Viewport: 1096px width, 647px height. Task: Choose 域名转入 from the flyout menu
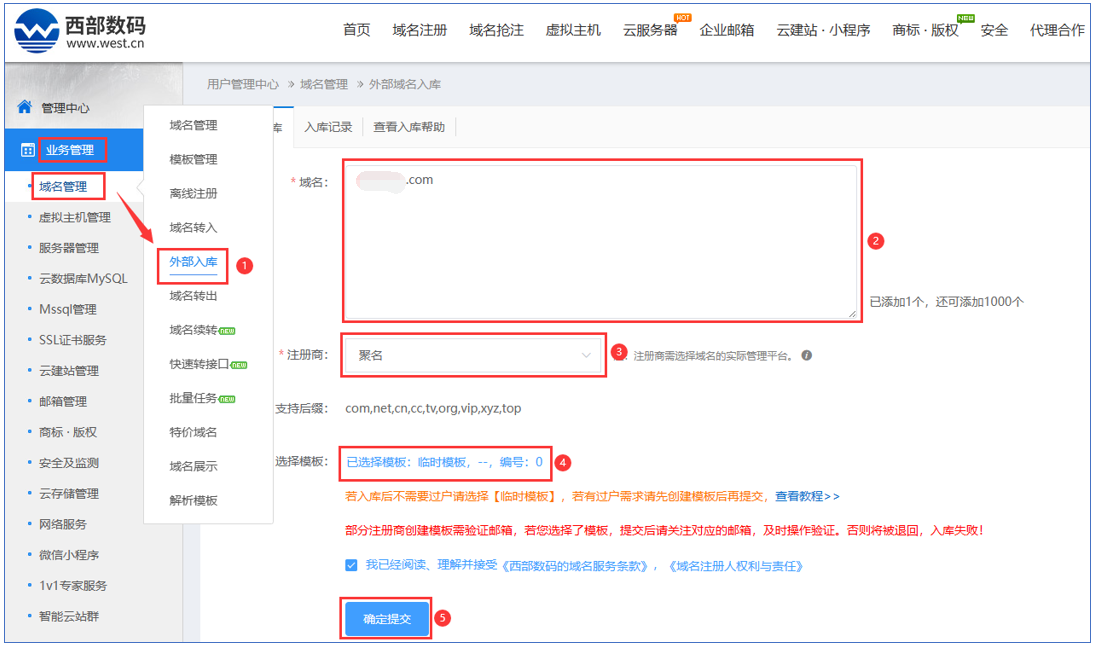[193, 228]
